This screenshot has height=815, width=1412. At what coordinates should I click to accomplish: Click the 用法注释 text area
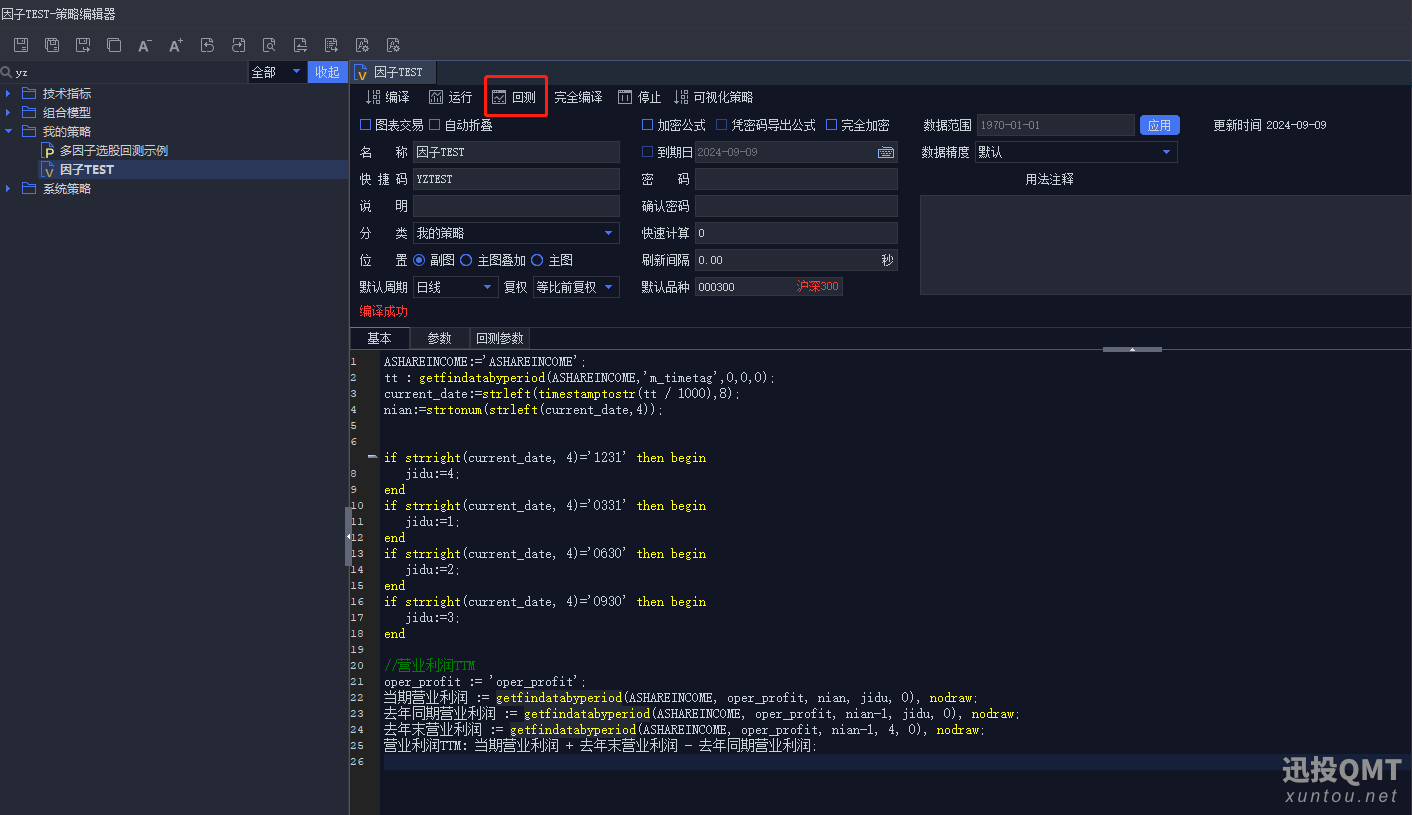pyautogui.click(x=1165, y=245)
